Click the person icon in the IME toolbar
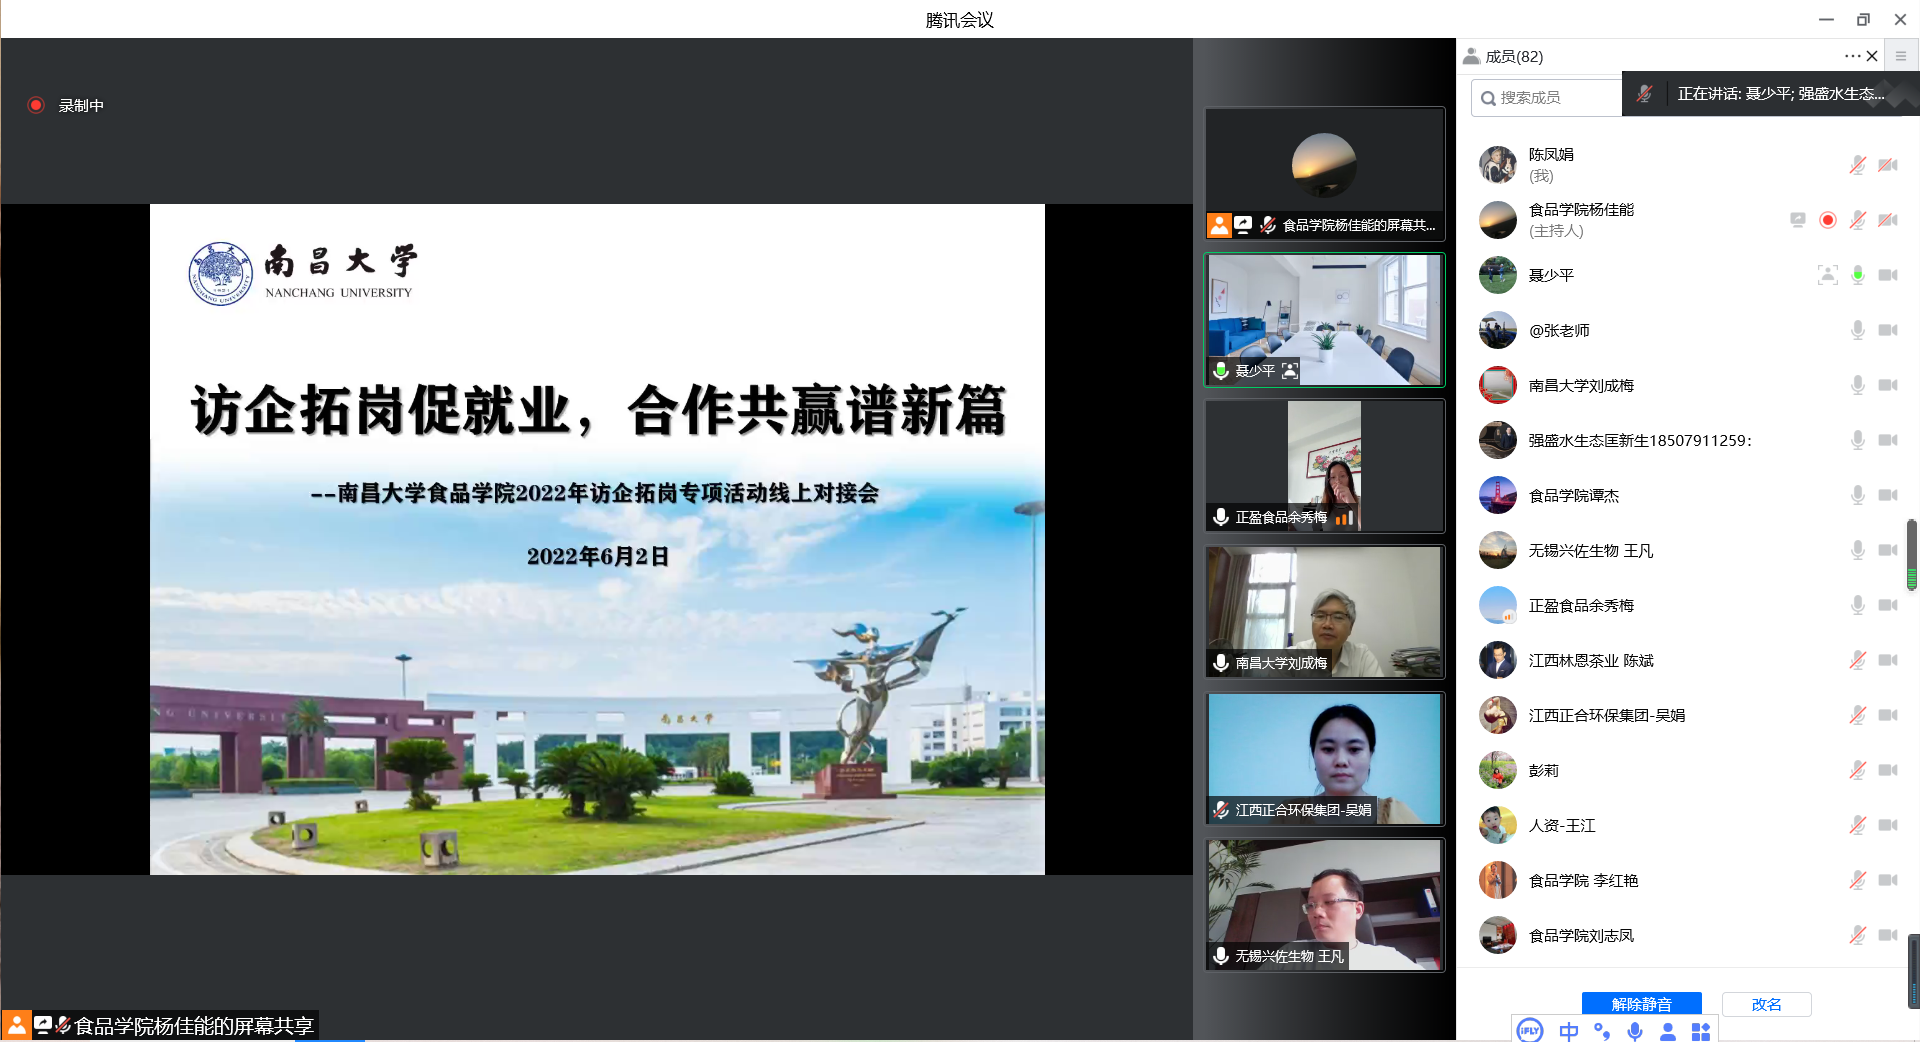 click(x=1668, y=1031)
